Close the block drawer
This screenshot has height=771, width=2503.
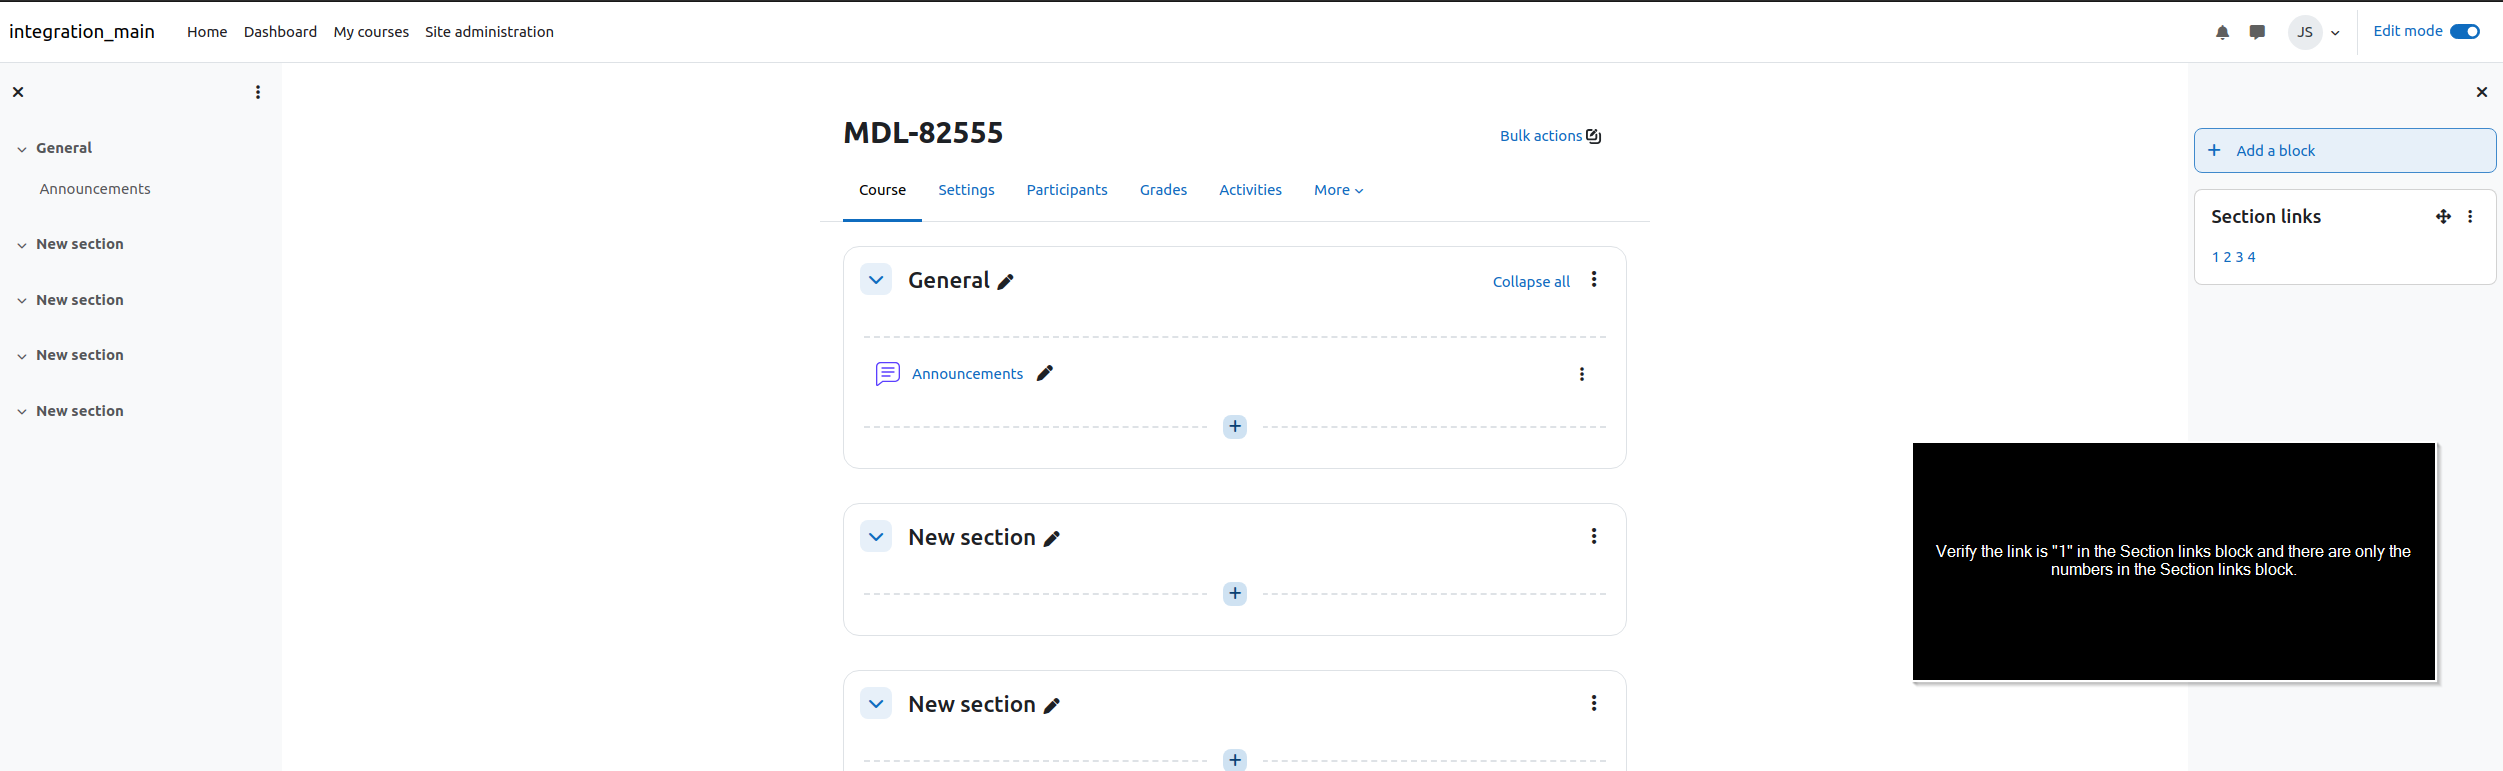(x=2482, y=92)
